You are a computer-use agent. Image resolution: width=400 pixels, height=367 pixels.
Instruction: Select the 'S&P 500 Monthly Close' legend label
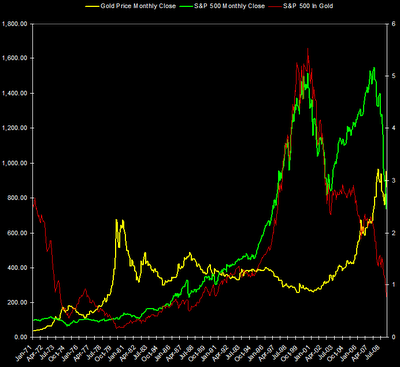(229, 6)
